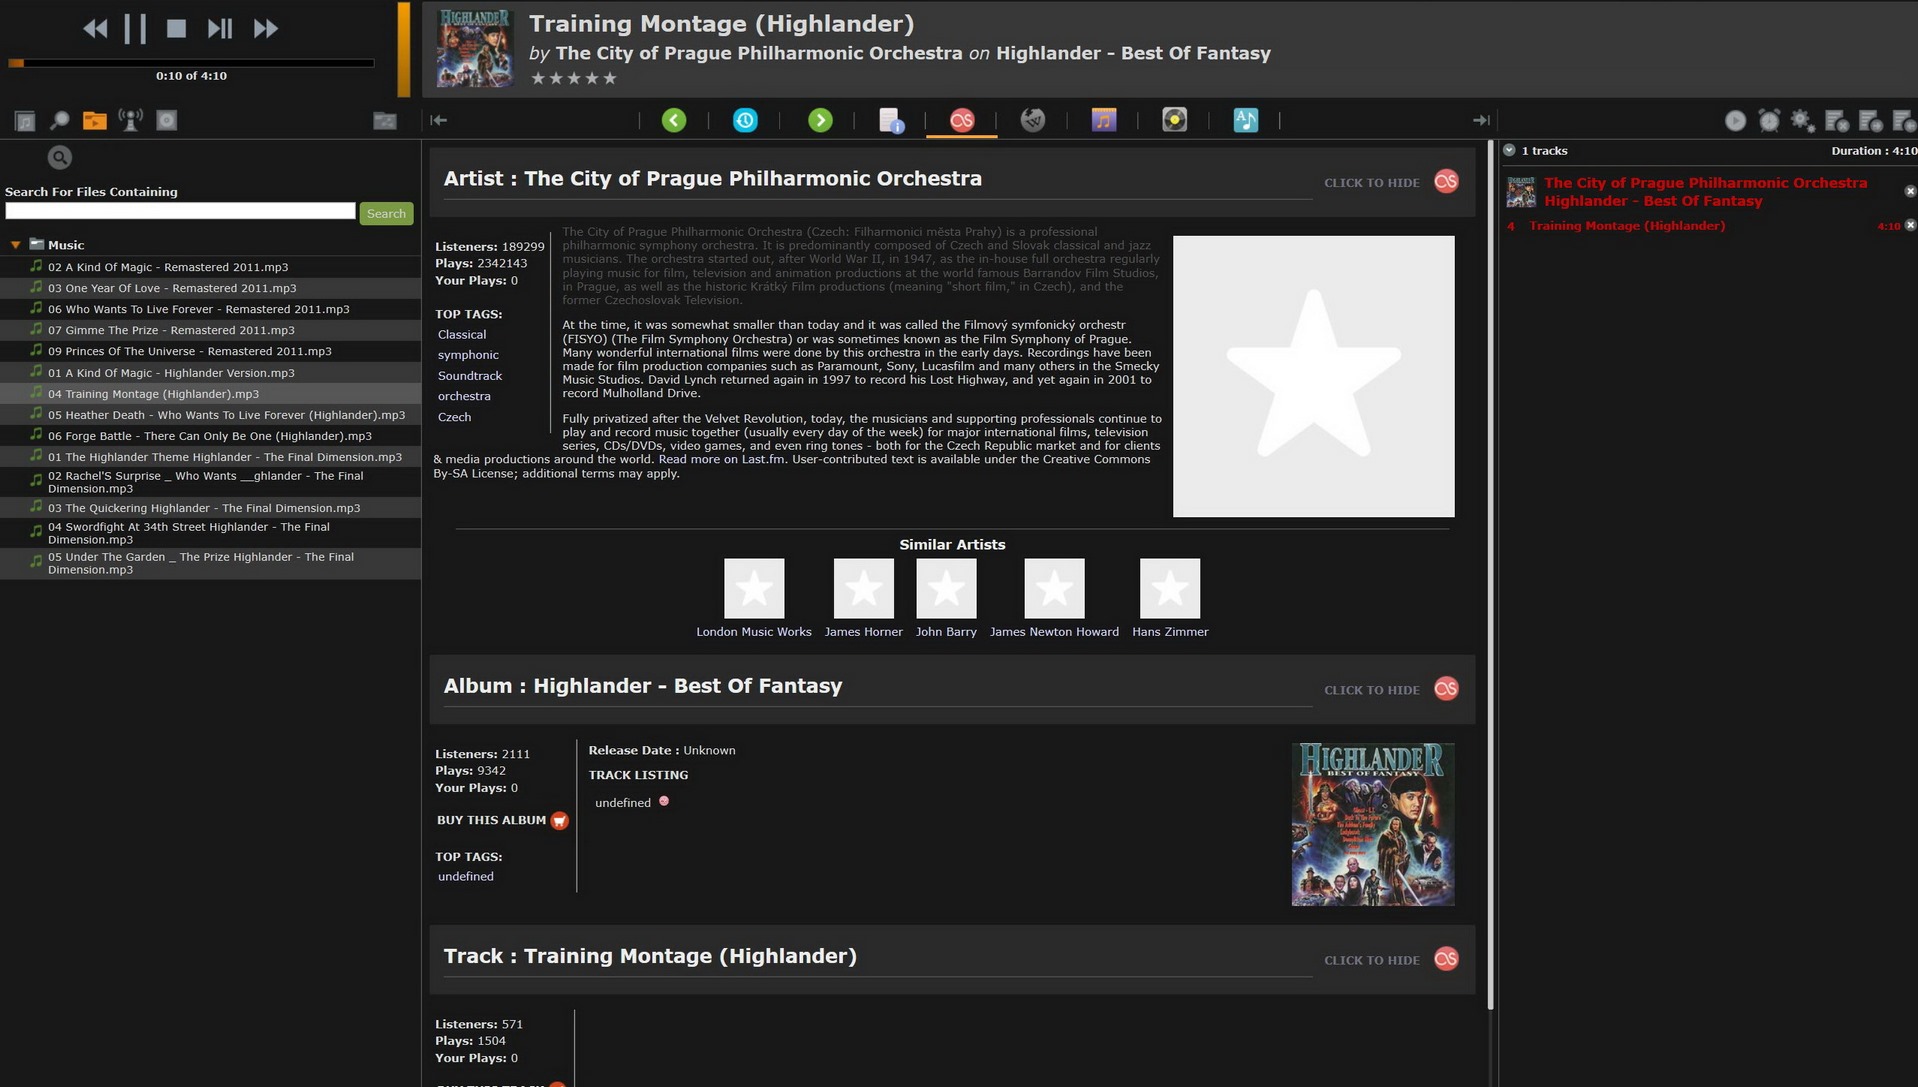Stop playback with the stop button

click(176, 29)
